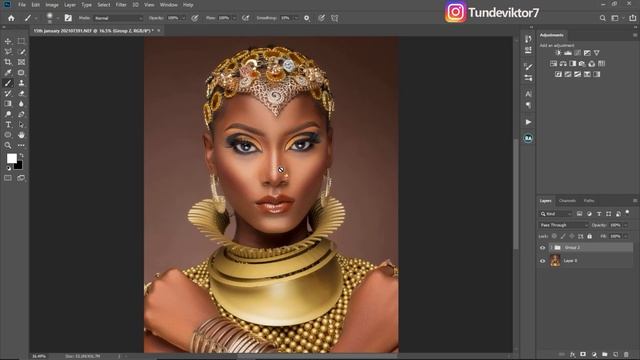
Task: Select the Frame tool
Action: pos(21,62)
